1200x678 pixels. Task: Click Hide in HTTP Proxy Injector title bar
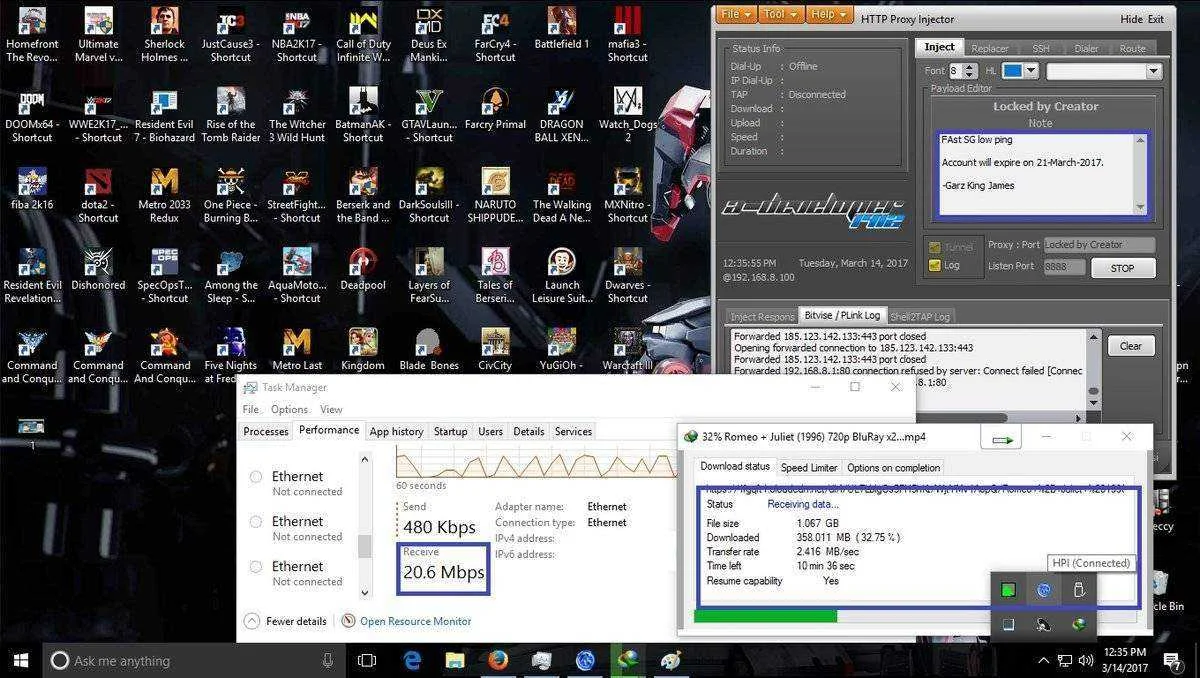[x=1131, y=19]
